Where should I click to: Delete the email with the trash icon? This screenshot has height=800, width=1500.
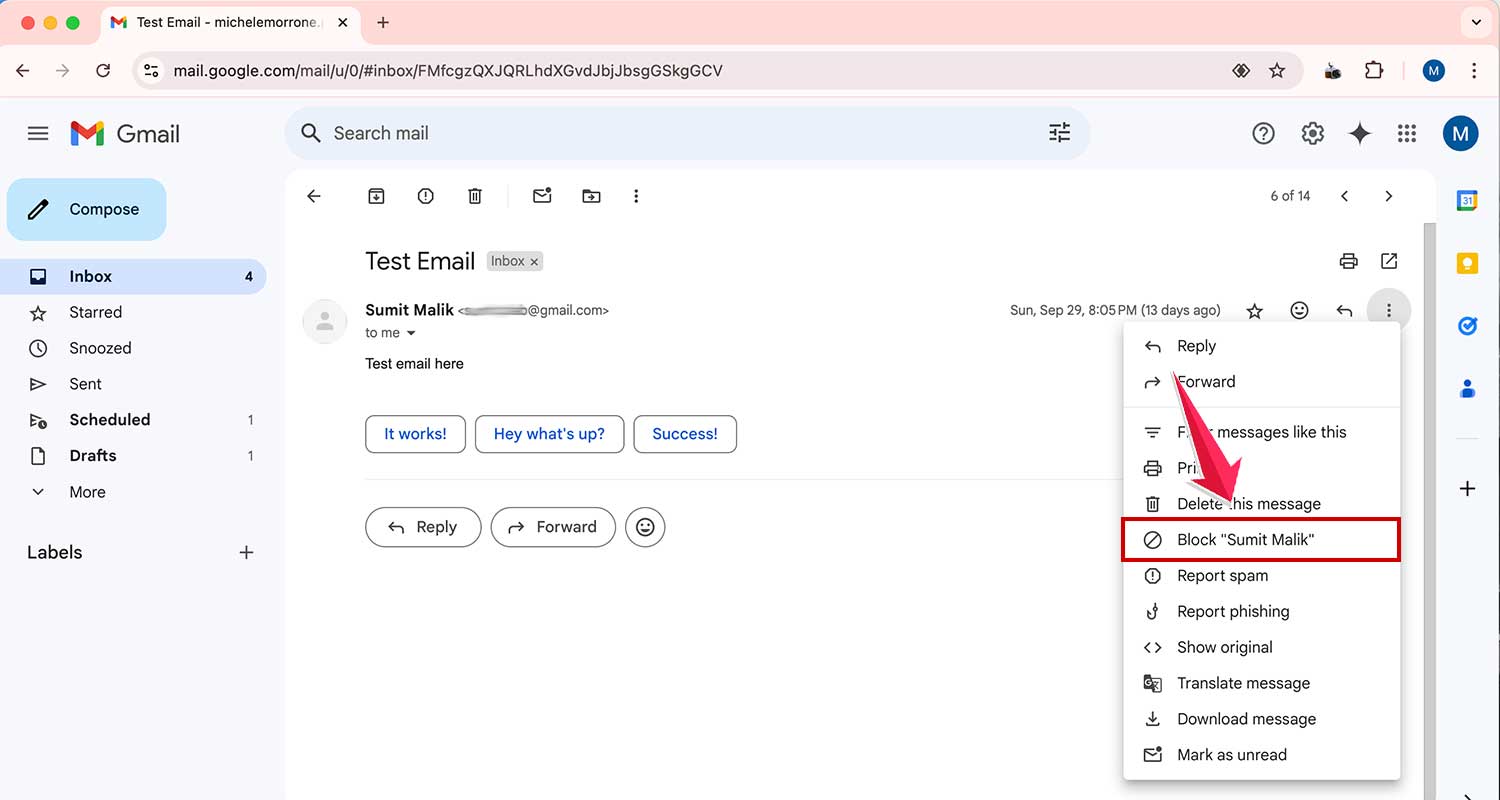pos(475,196)
